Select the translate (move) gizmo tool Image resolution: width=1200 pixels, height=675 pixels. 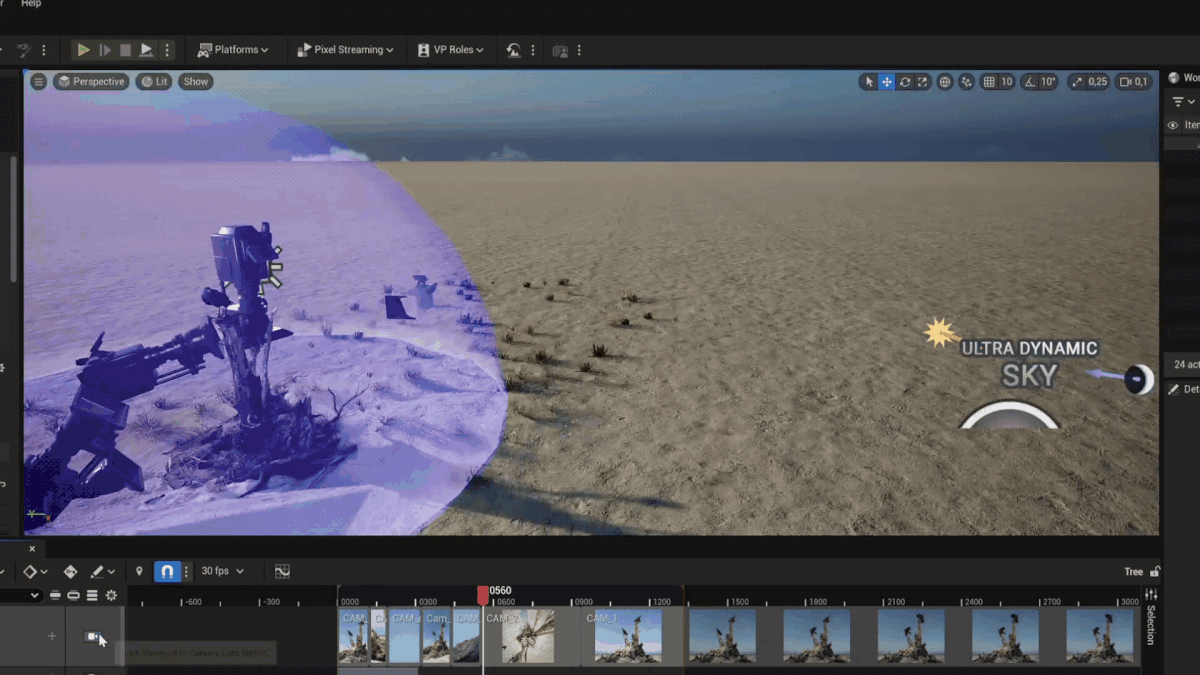pos(887,82)
